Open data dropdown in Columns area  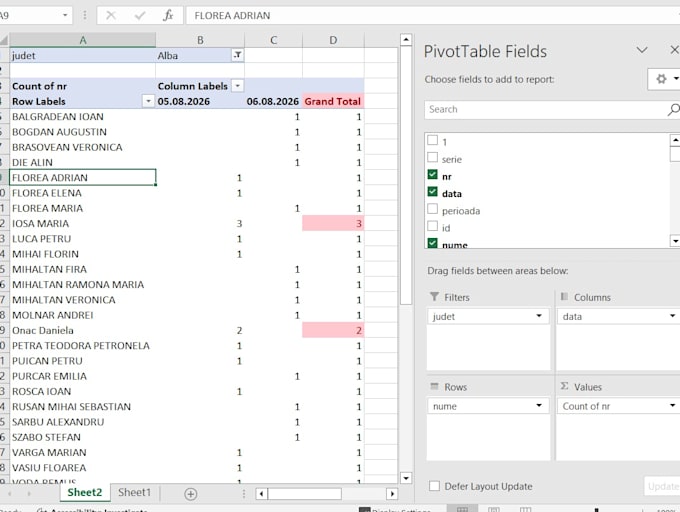[672, 316]
